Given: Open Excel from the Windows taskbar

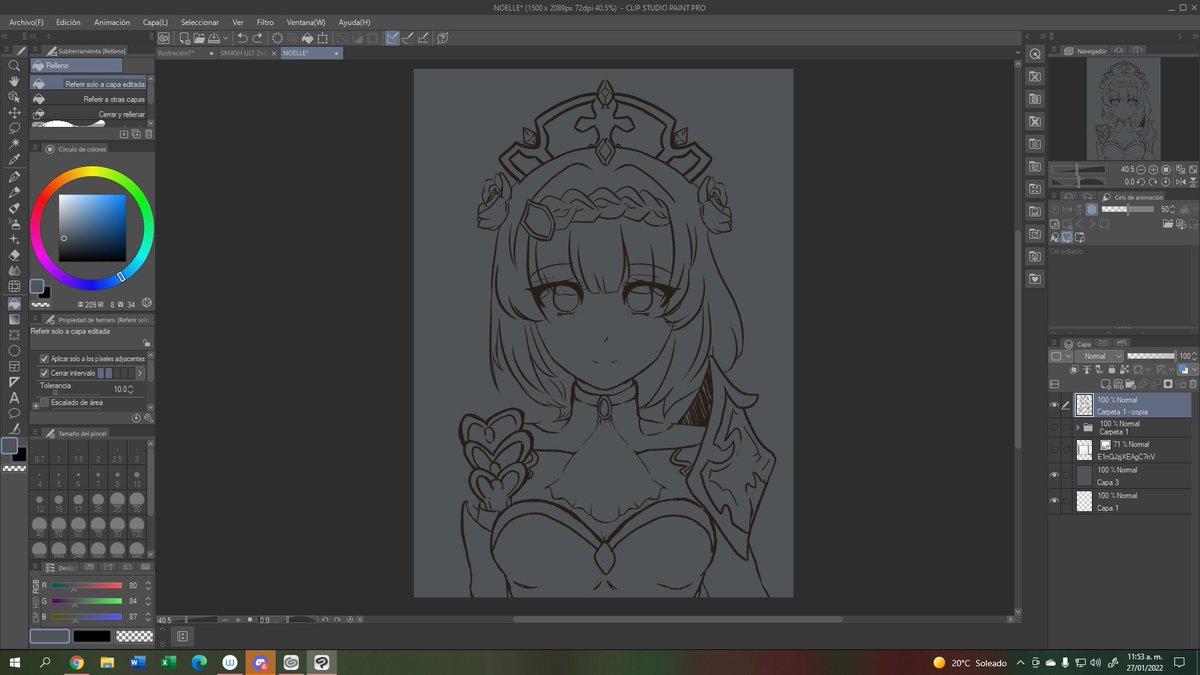Looking at the screenshot, I should click(x=167, y=662).
